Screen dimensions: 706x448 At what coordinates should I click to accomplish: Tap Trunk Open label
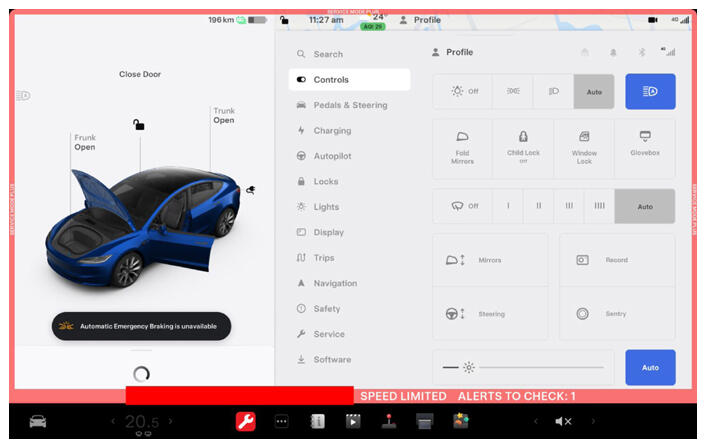point(224,116)
